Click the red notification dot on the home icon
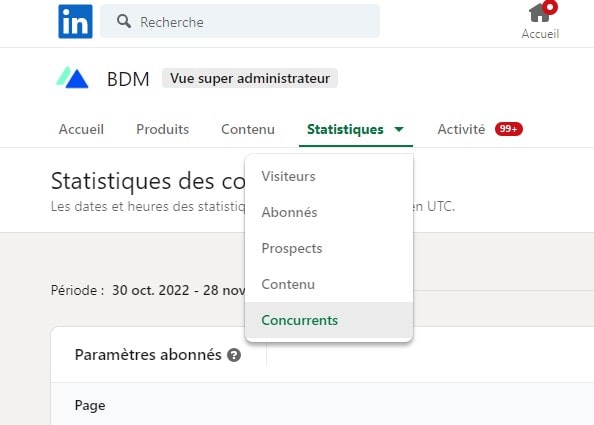Viewport: 594px width, 425px height. pyautogui.click(x=550, y=7)
